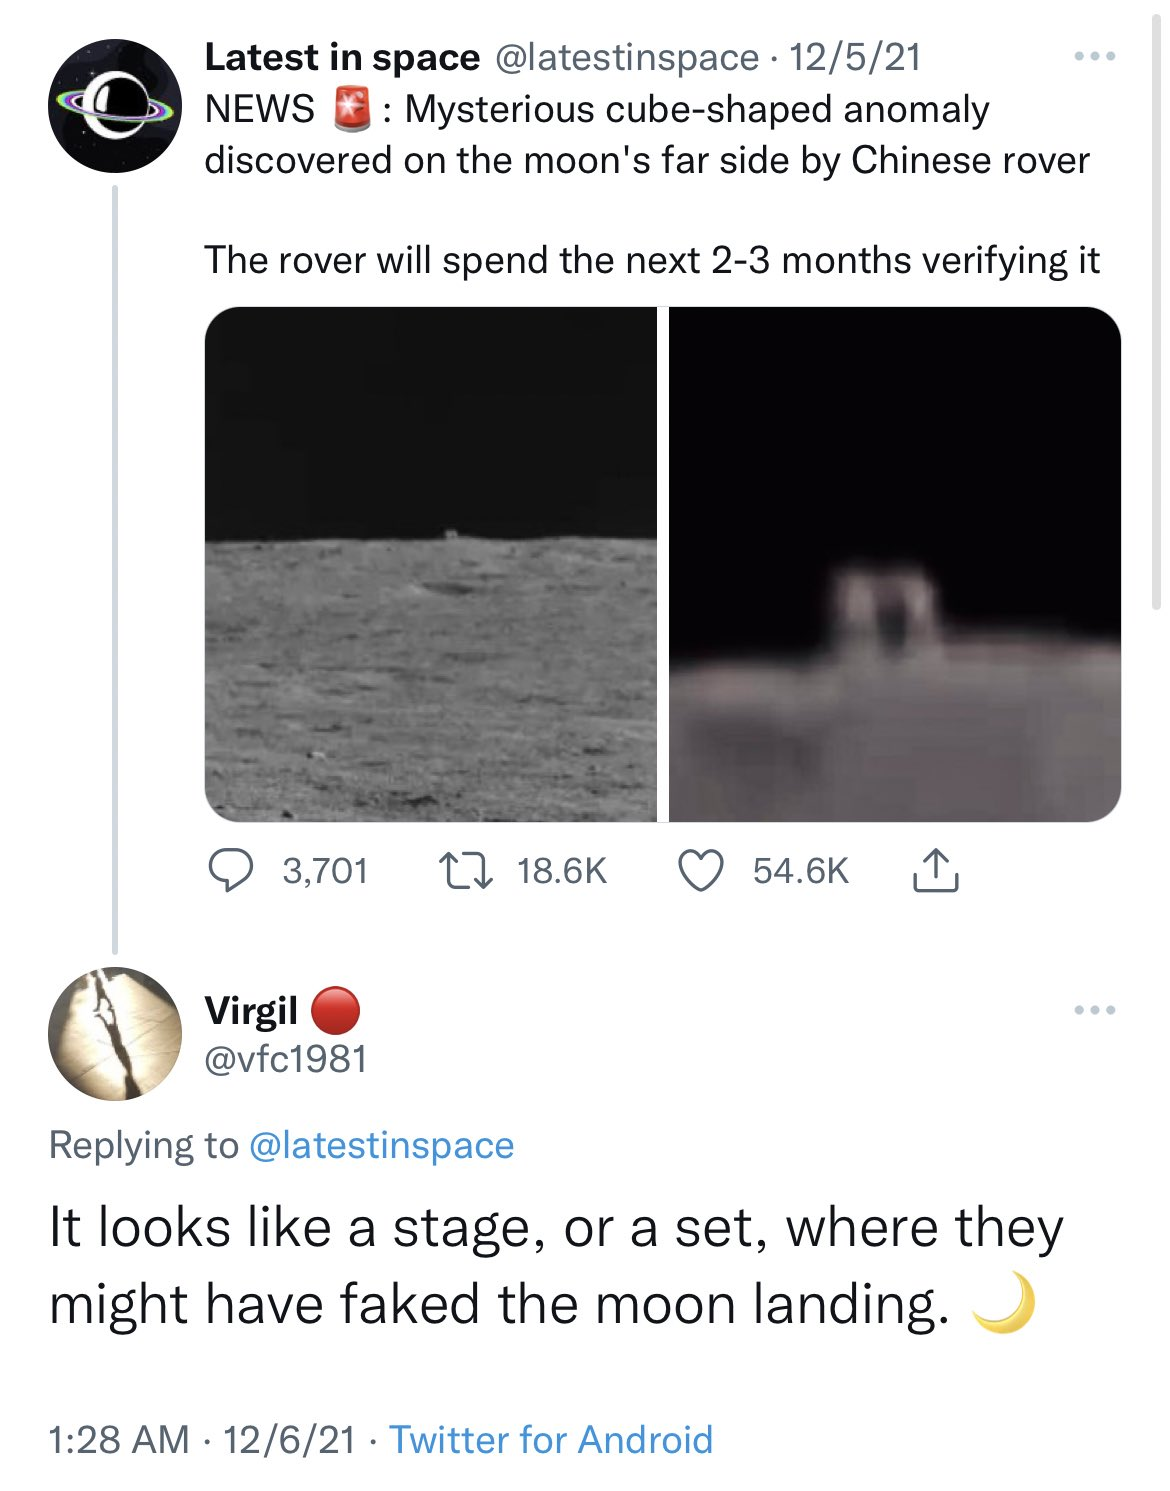
Task: Open the @vfc1981 handle
Action: [286, 1059]
